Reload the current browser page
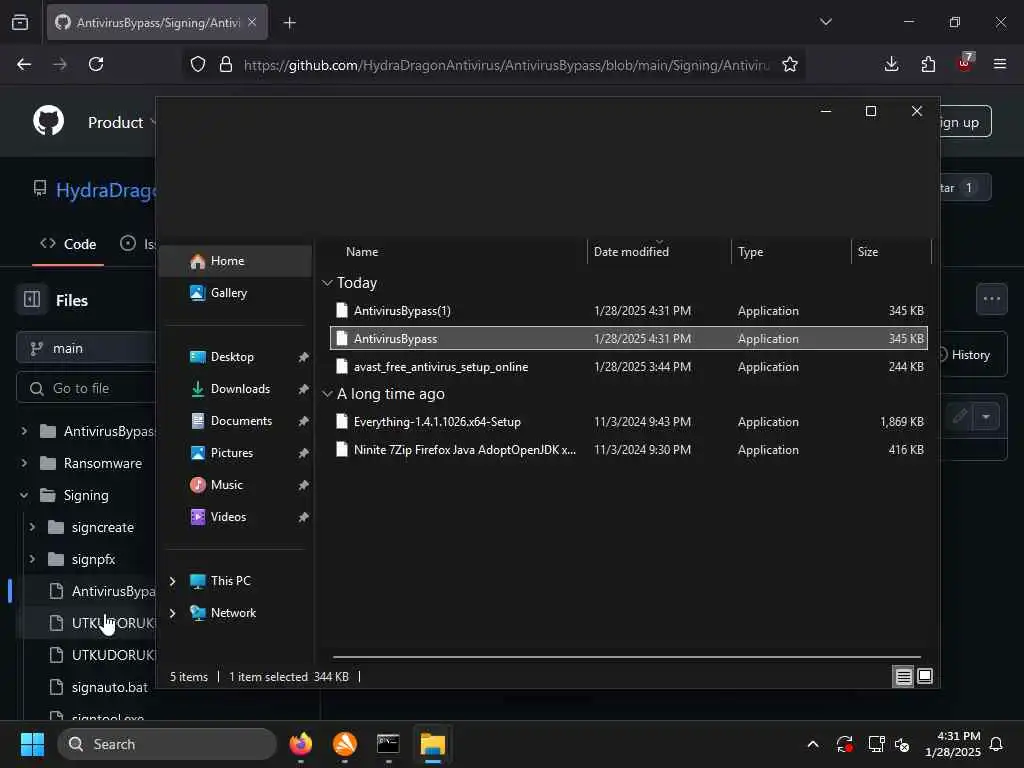1024x768 pixels. (96, 64)
